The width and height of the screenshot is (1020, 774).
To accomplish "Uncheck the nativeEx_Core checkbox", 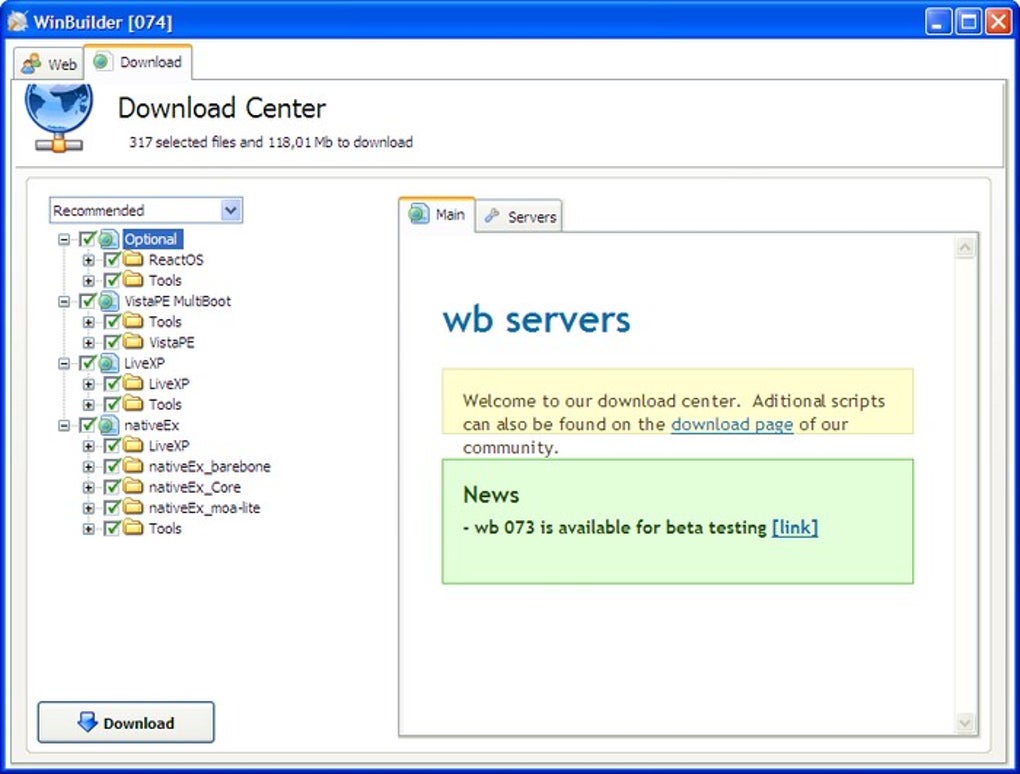I will [112, 487].
